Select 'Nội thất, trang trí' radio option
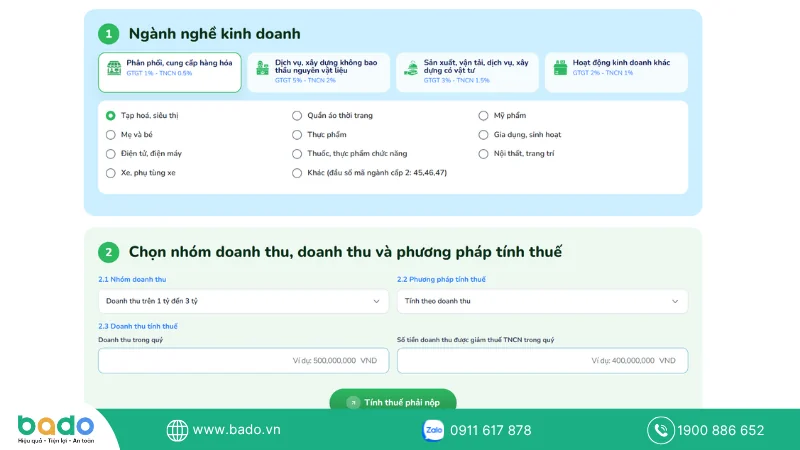The width and height of the screenshot is (800, 450). click(x=483, y=154)
